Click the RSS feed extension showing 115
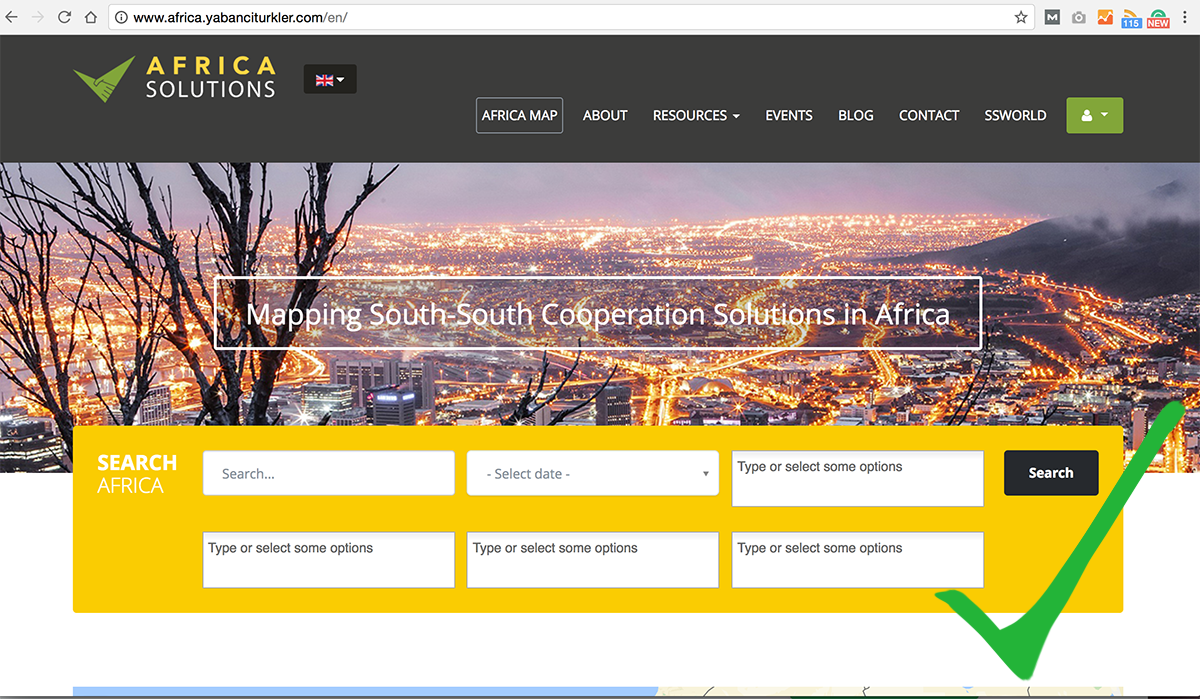The width and height of the screenshot is (1200, 699). tap(1131, 17)
